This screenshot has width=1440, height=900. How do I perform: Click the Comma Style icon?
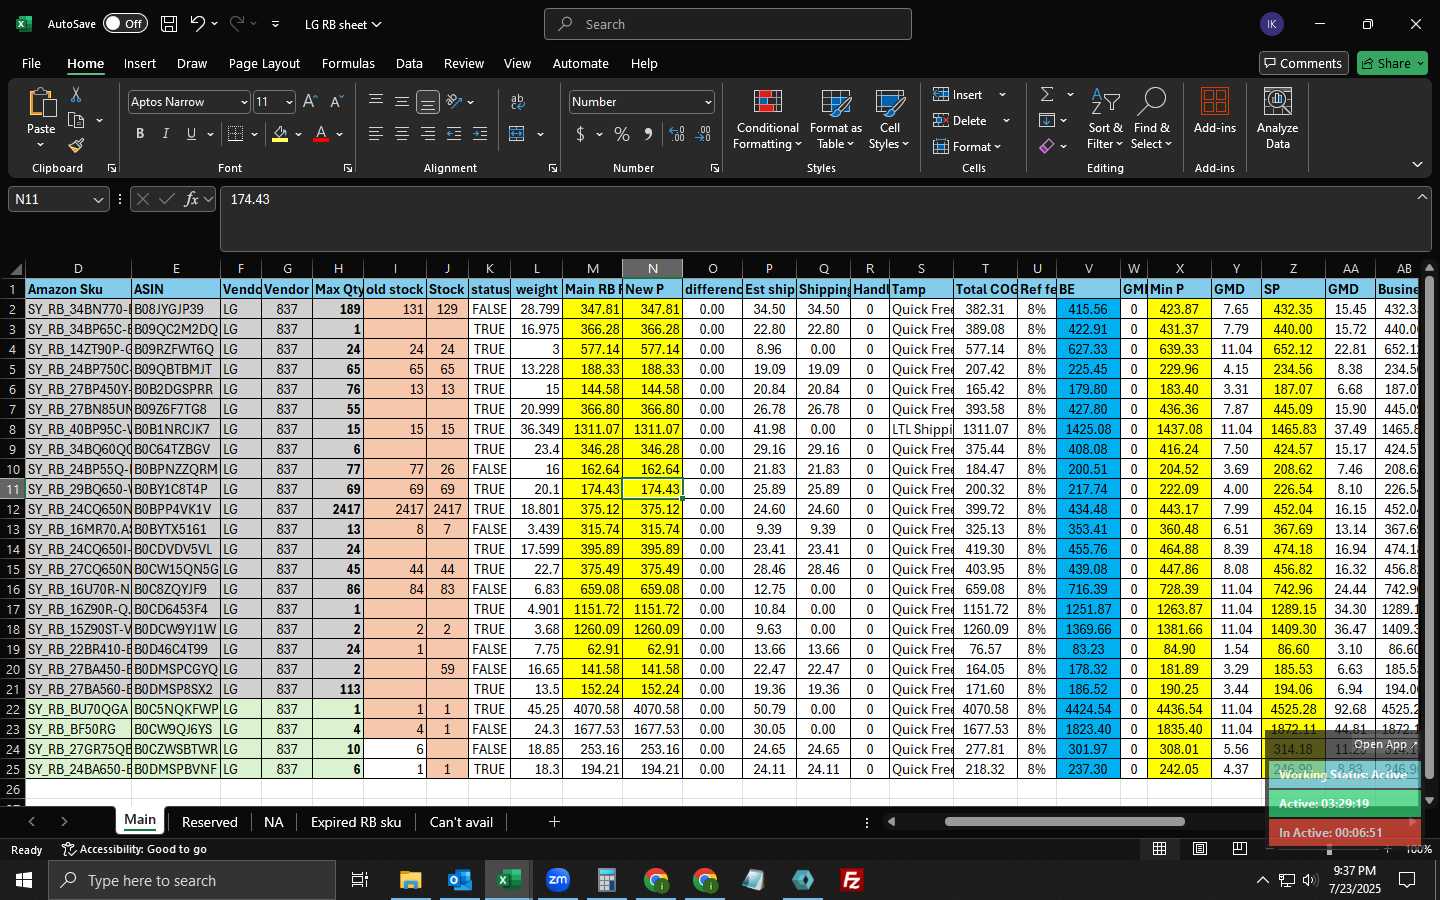tap(648, 134)
